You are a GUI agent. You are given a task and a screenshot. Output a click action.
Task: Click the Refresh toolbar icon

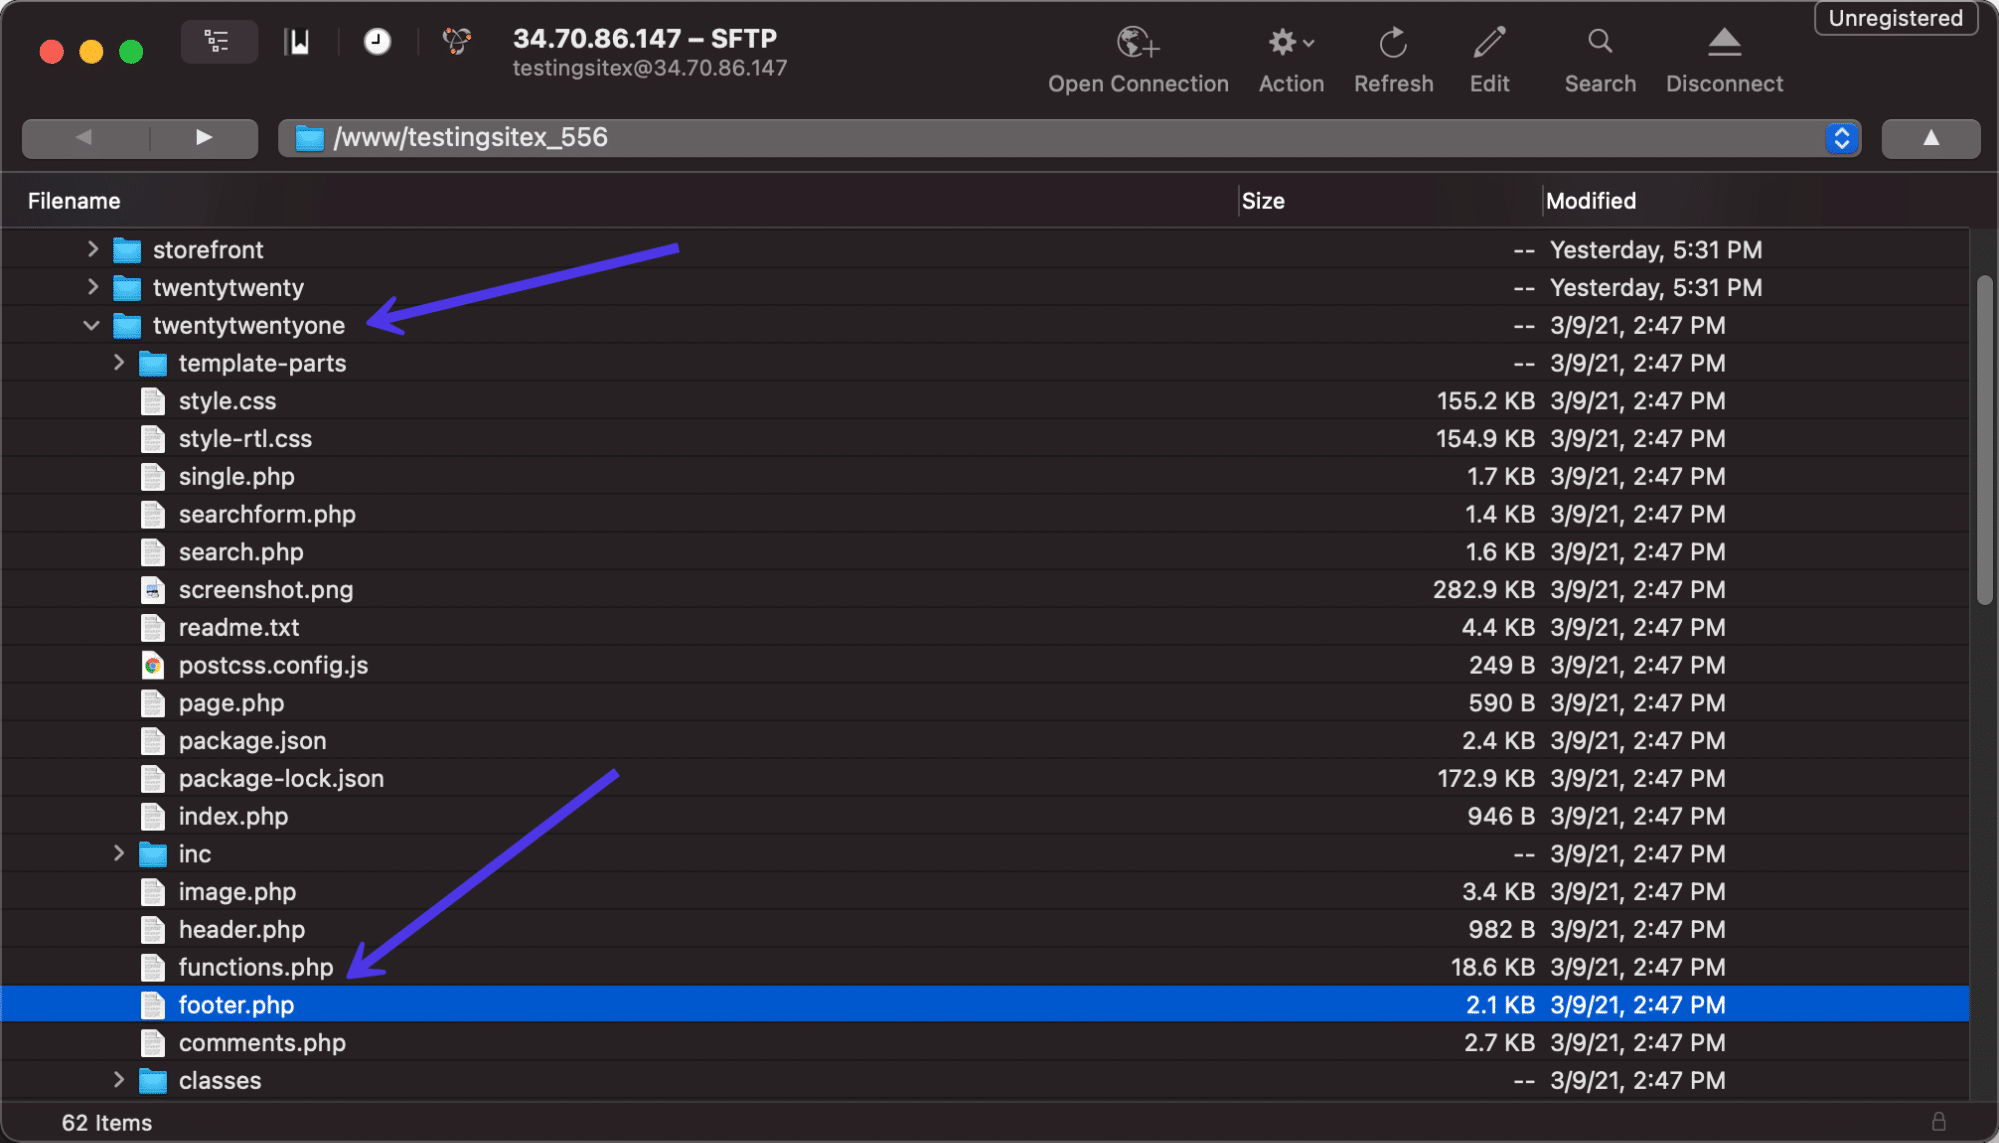1393,43
